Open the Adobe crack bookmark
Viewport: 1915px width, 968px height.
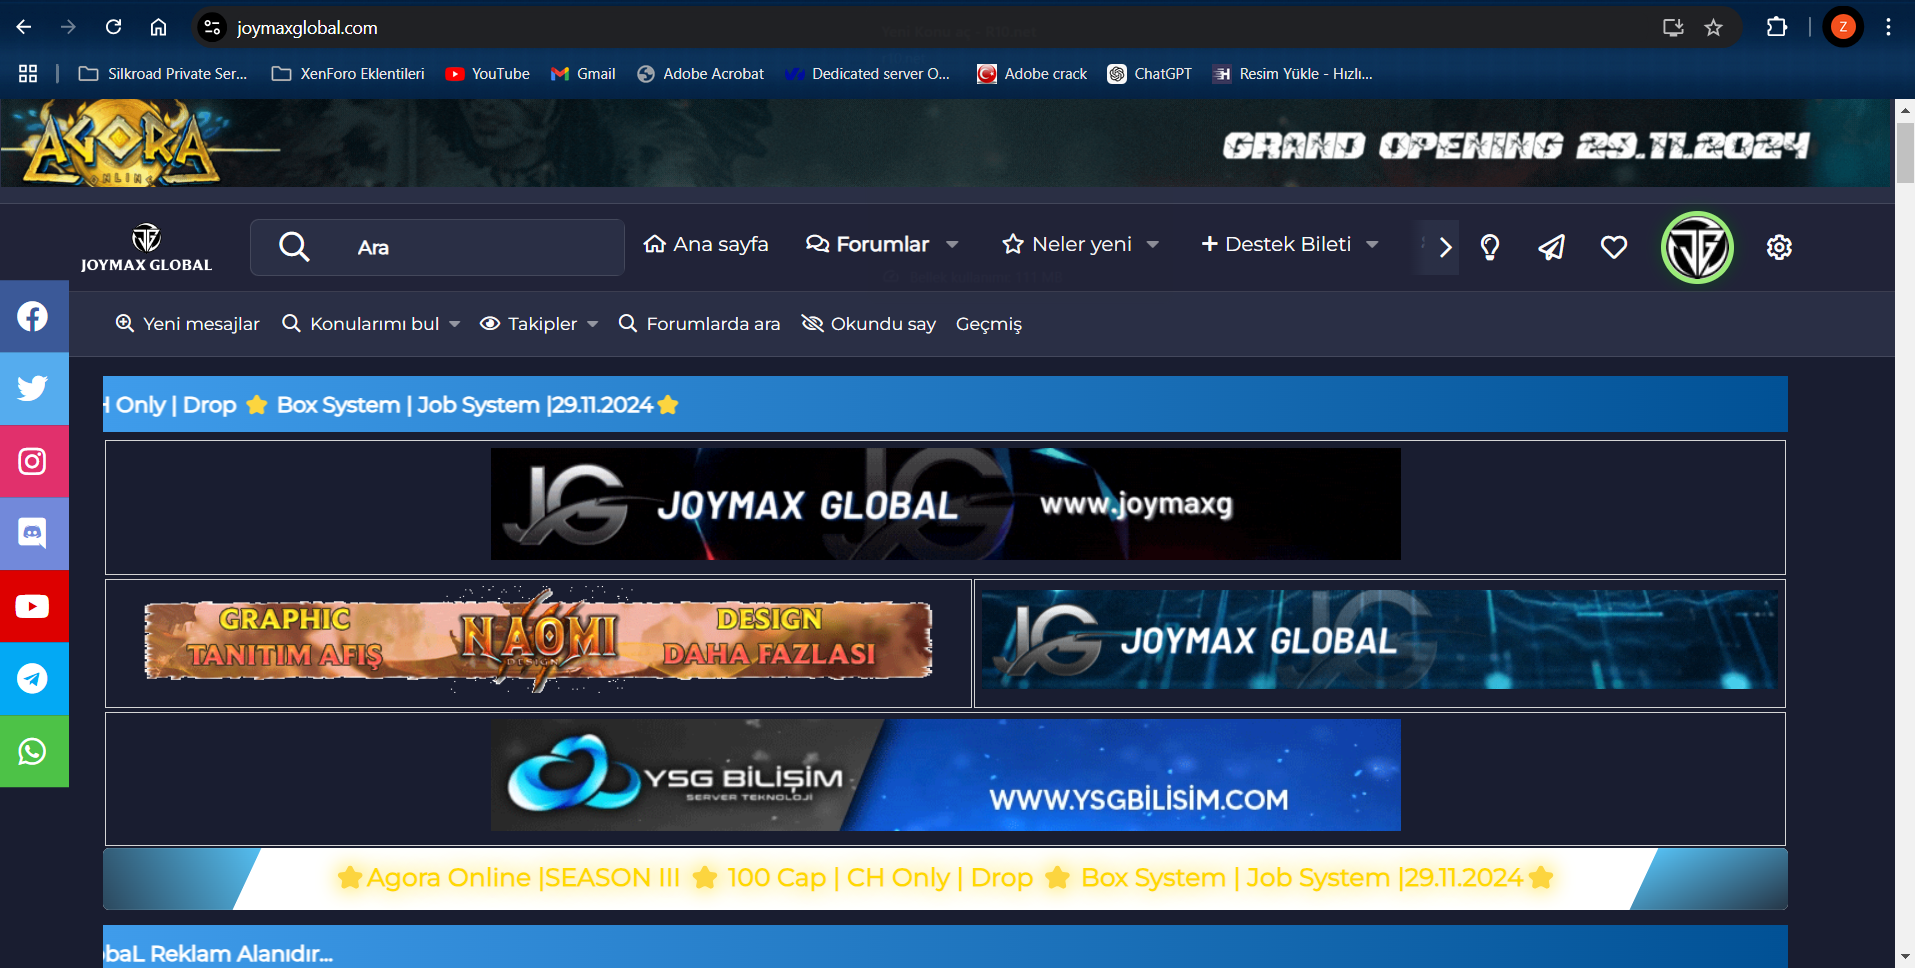pyautogui.click(x=1032, y=73)
